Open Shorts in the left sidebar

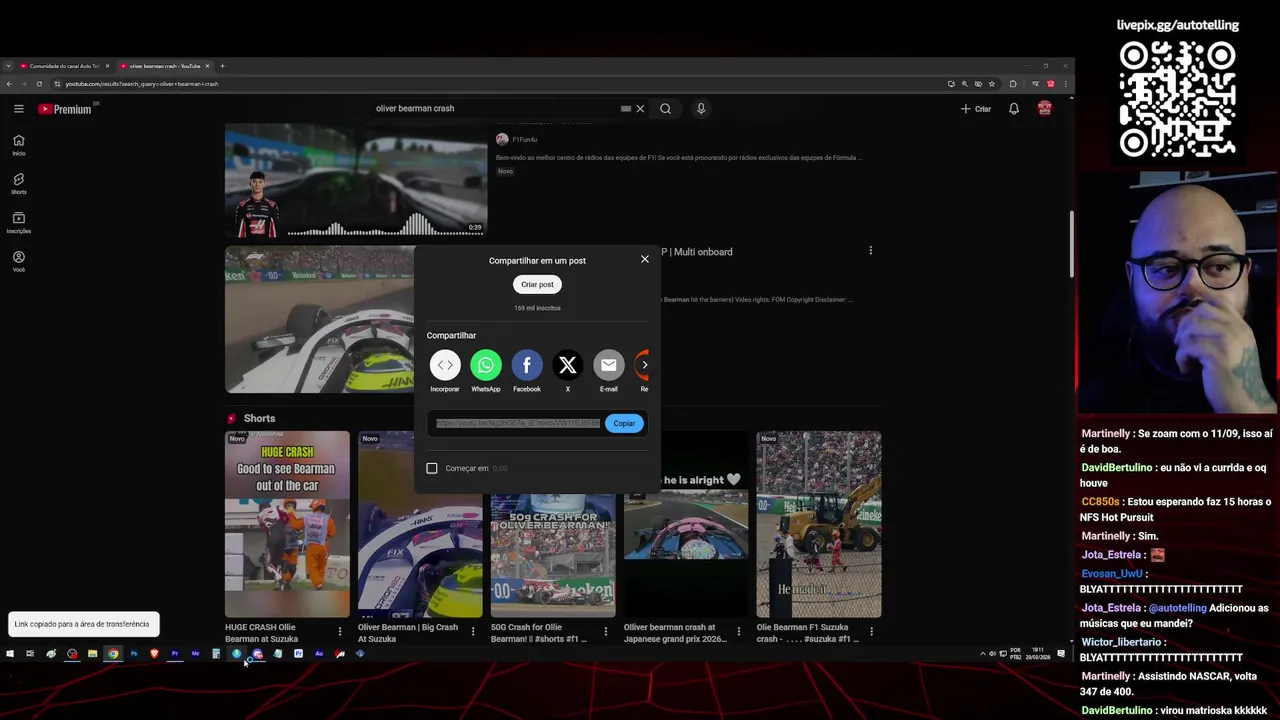click(18, 184)
